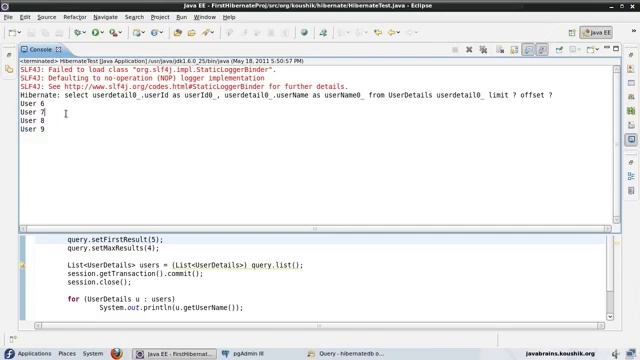Screen dimensions: 640x360
Task: Click the New file wizard icon
Action: coord(12,33)
